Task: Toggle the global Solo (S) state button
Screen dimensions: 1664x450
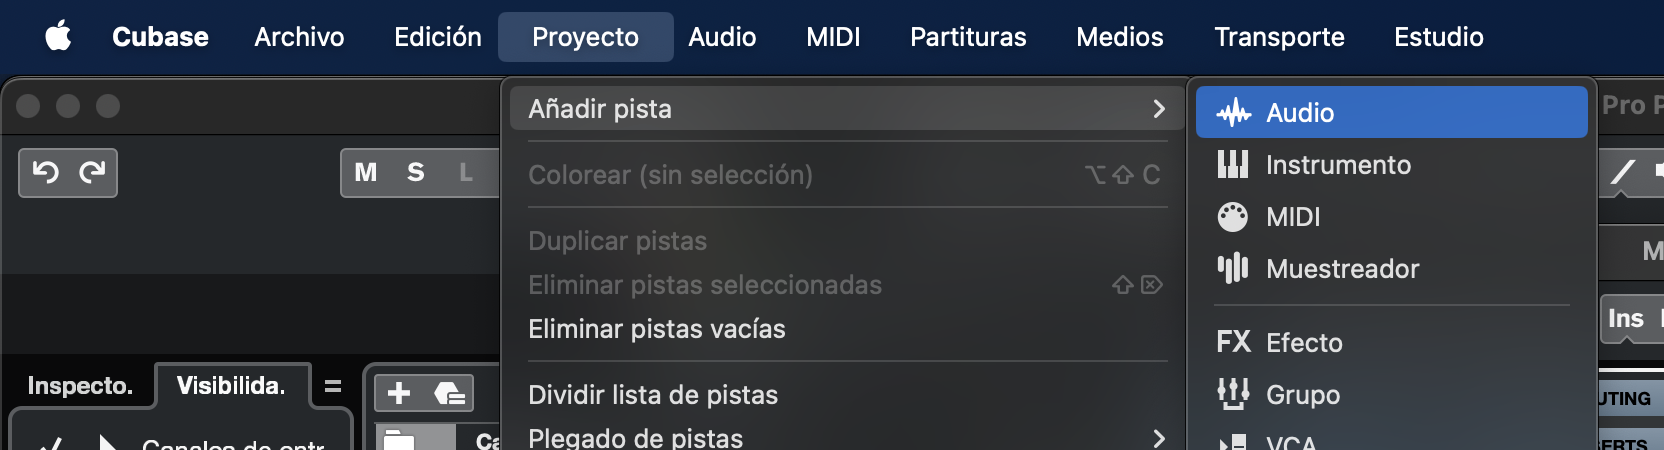Action: coord(416,173)
